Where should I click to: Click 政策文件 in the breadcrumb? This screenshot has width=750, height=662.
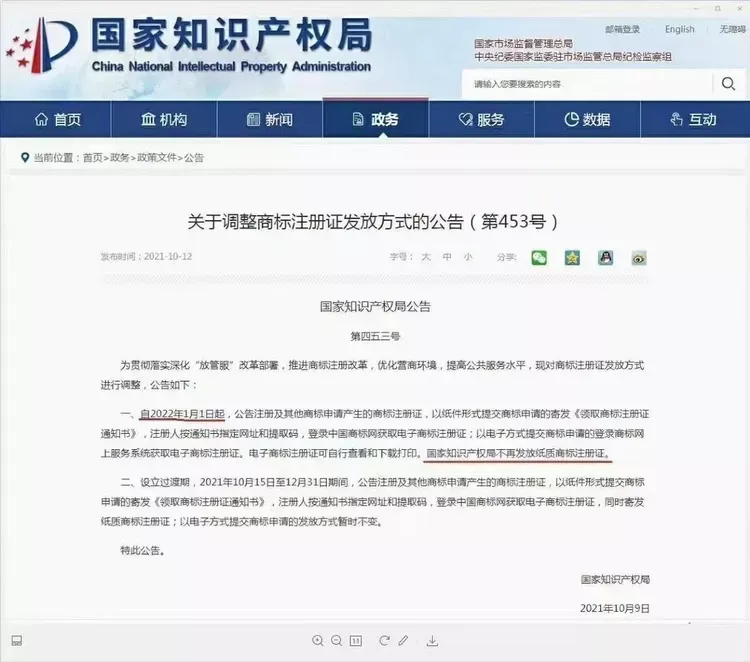157,158
